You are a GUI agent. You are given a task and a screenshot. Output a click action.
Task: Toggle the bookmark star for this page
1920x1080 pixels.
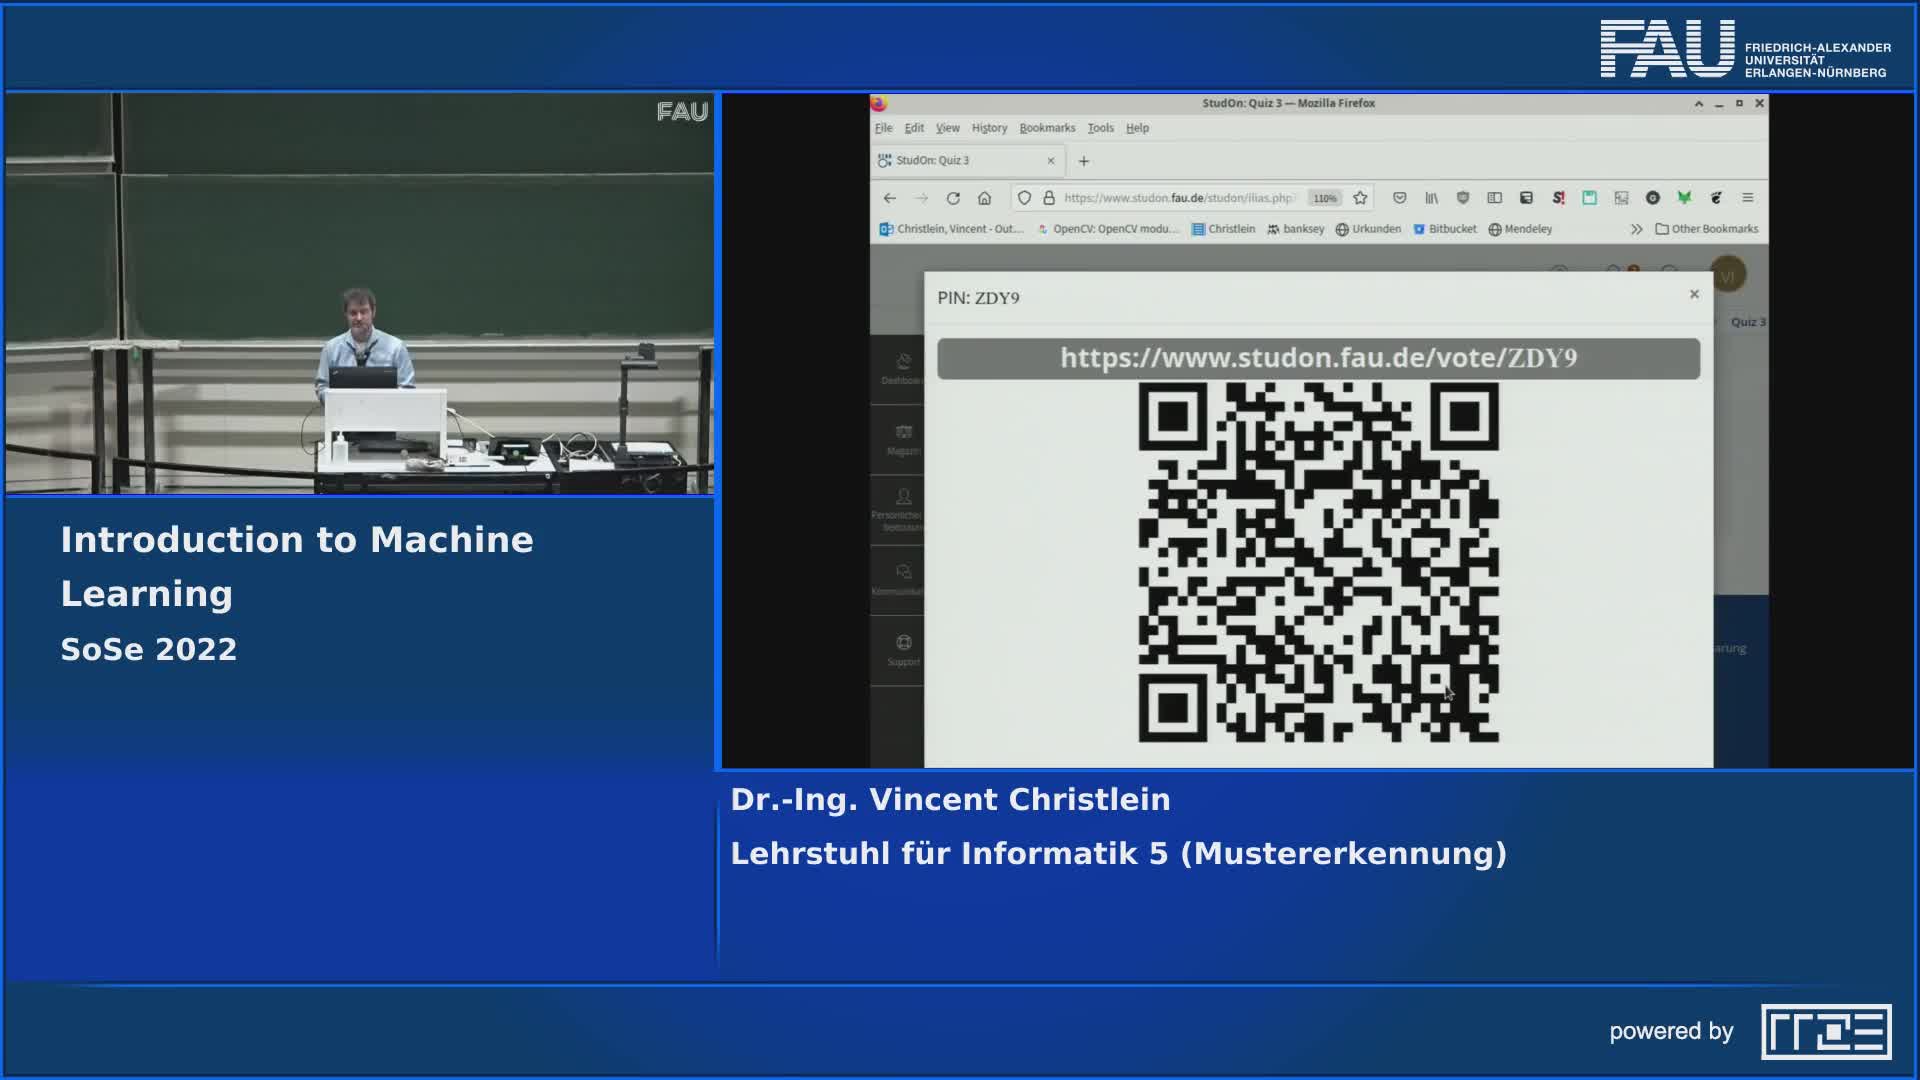[1359, 198]
